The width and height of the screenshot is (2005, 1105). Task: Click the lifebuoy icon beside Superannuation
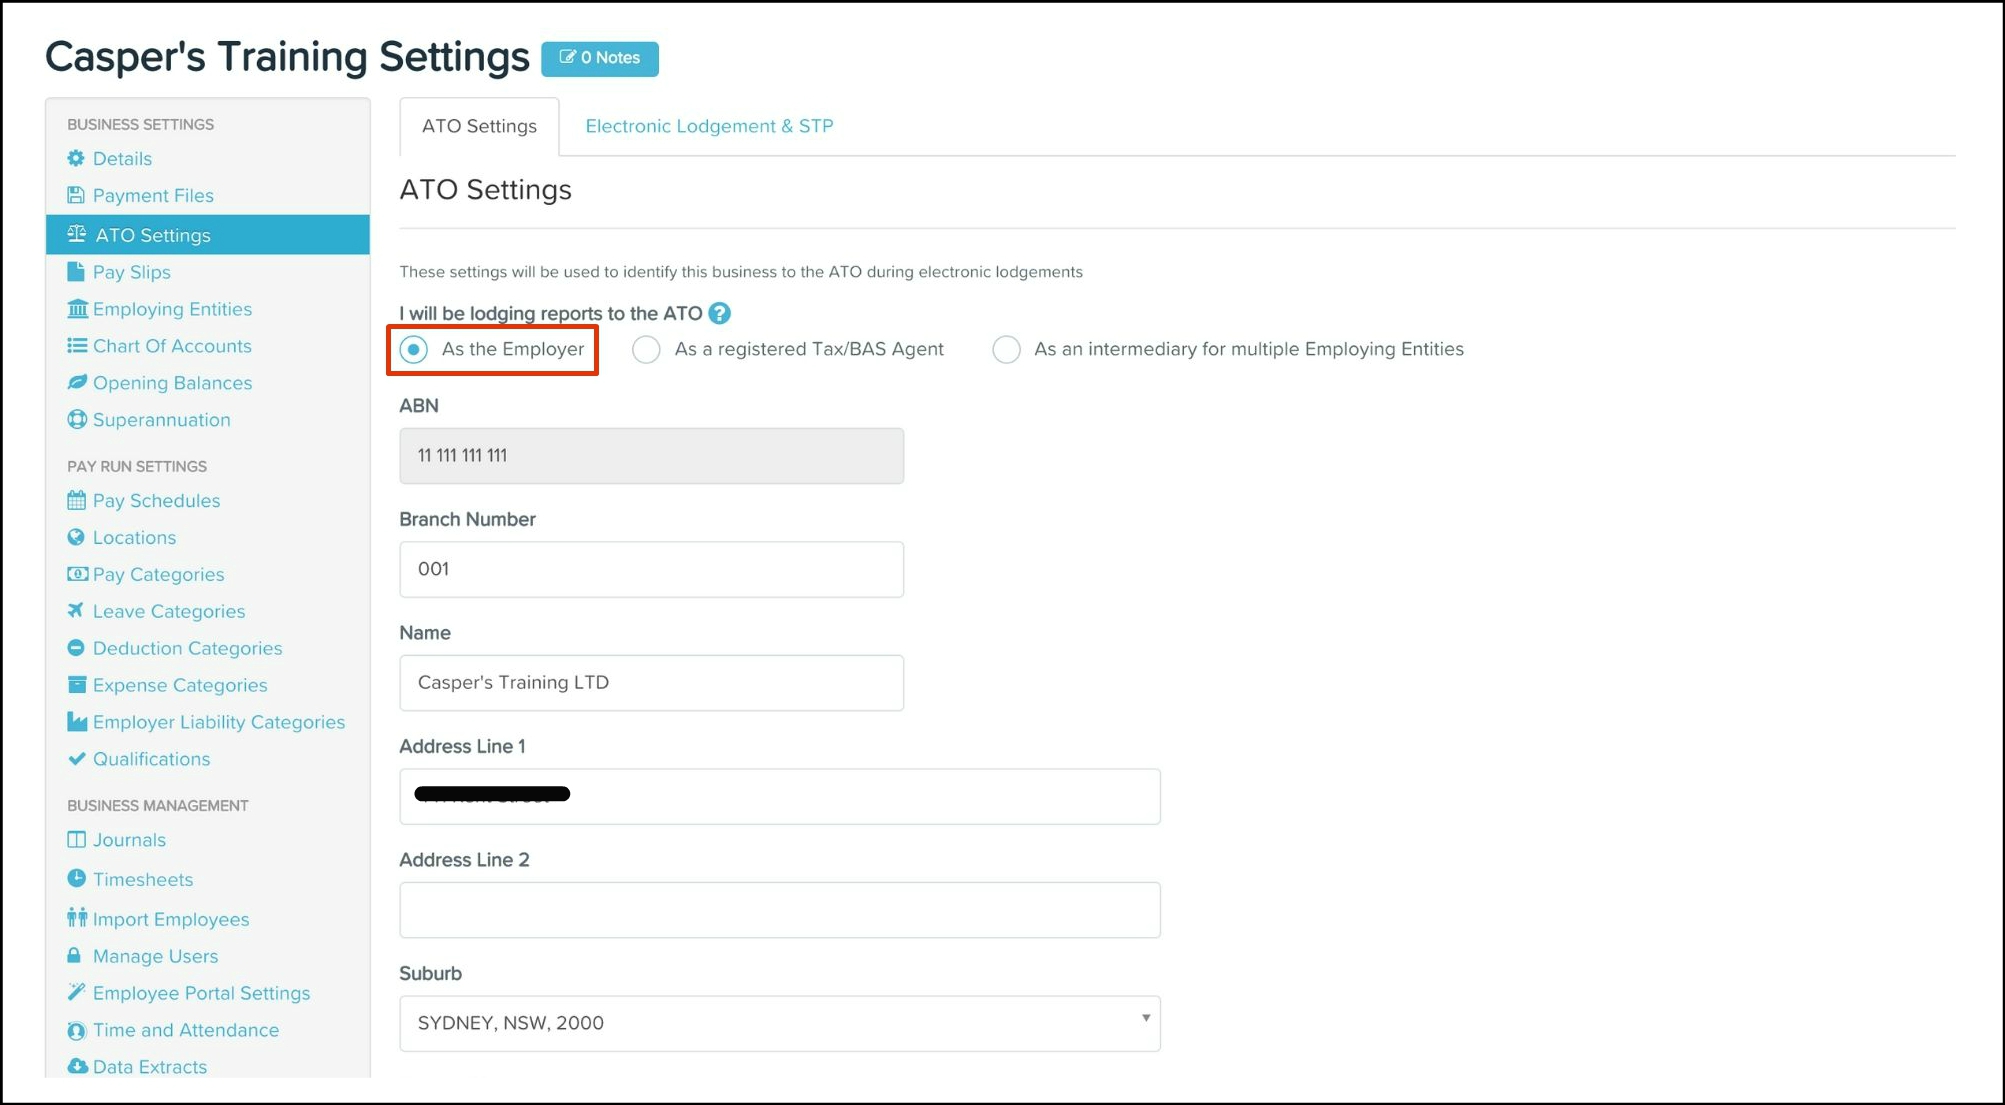pos(76,420)
